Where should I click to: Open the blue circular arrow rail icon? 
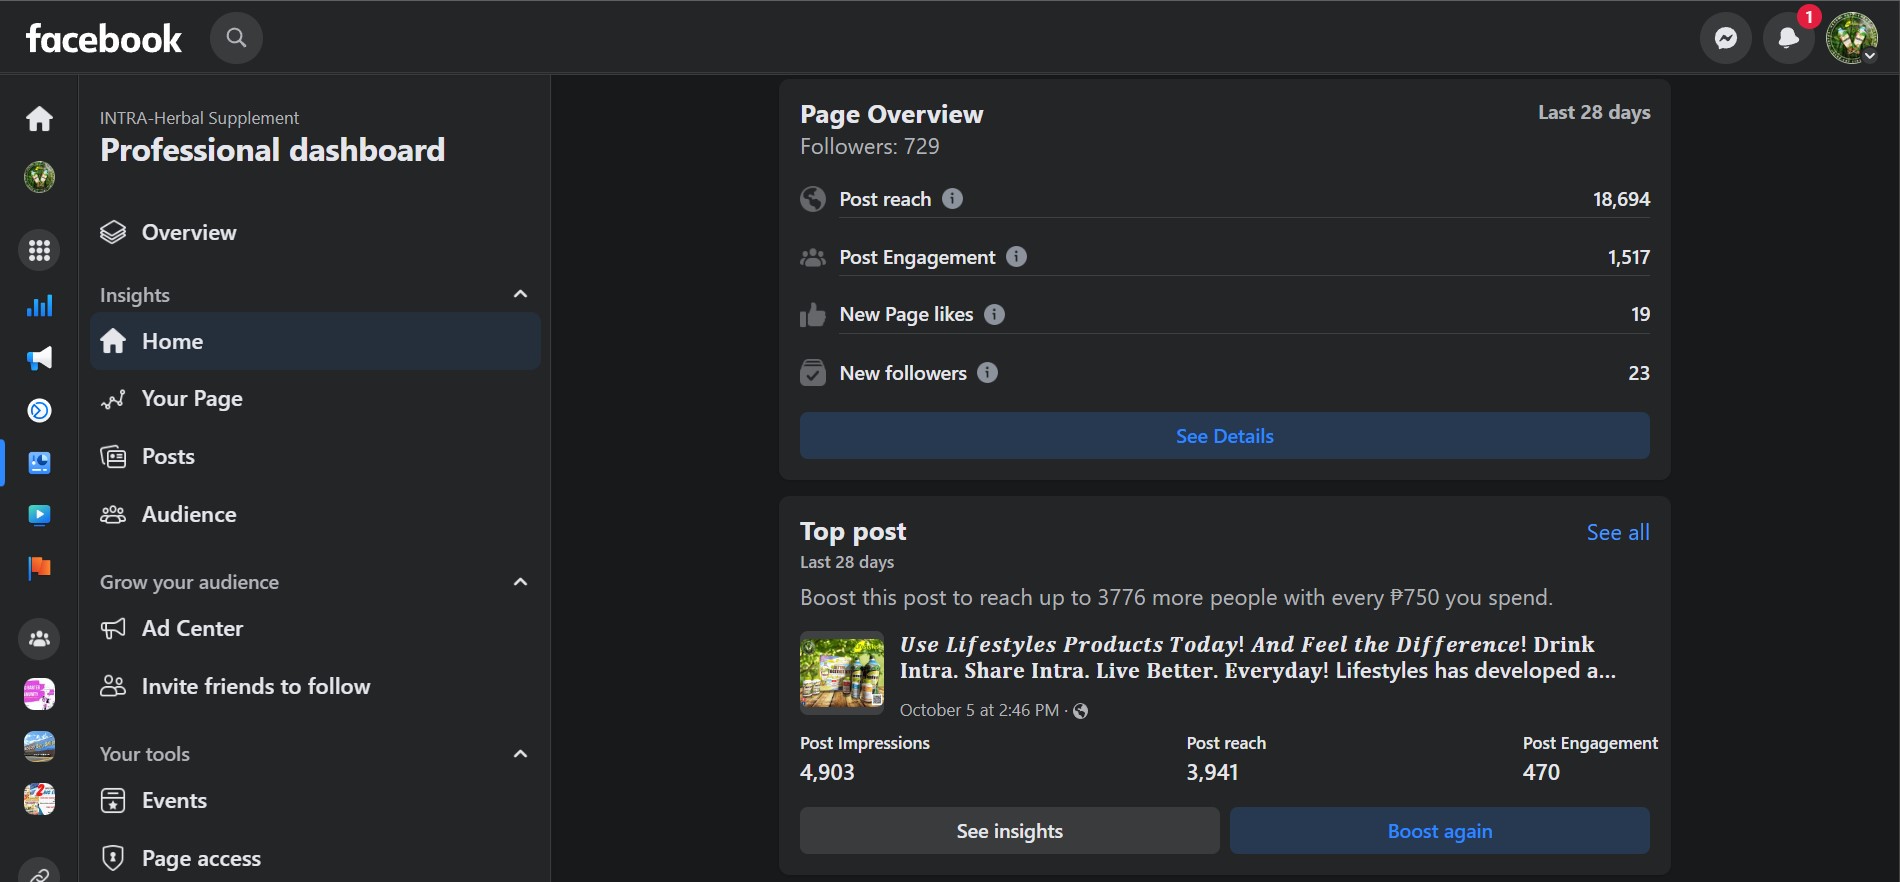tap(39, 410)
